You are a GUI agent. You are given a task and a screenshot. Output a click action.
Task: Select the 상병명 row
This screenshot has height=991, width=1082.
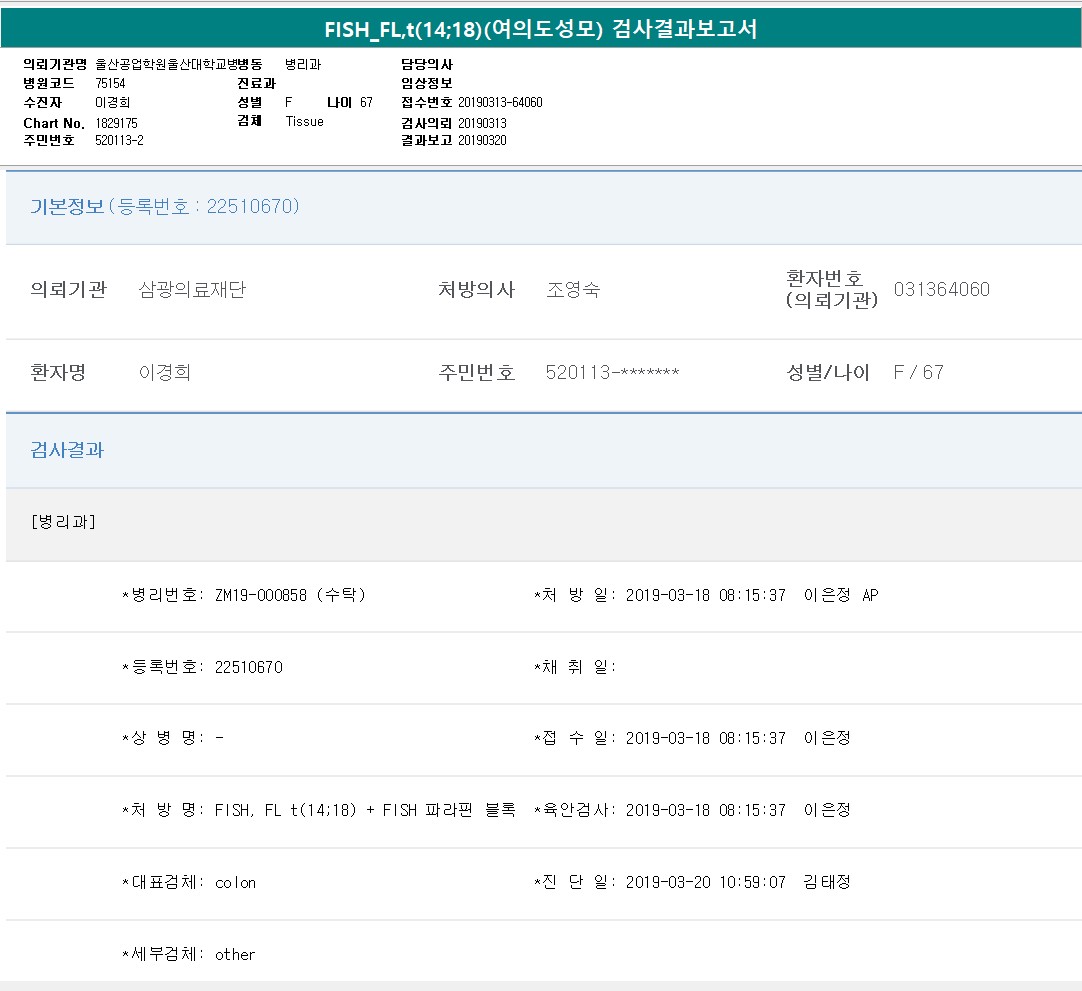pyautogui.click(x=173, y=738)
